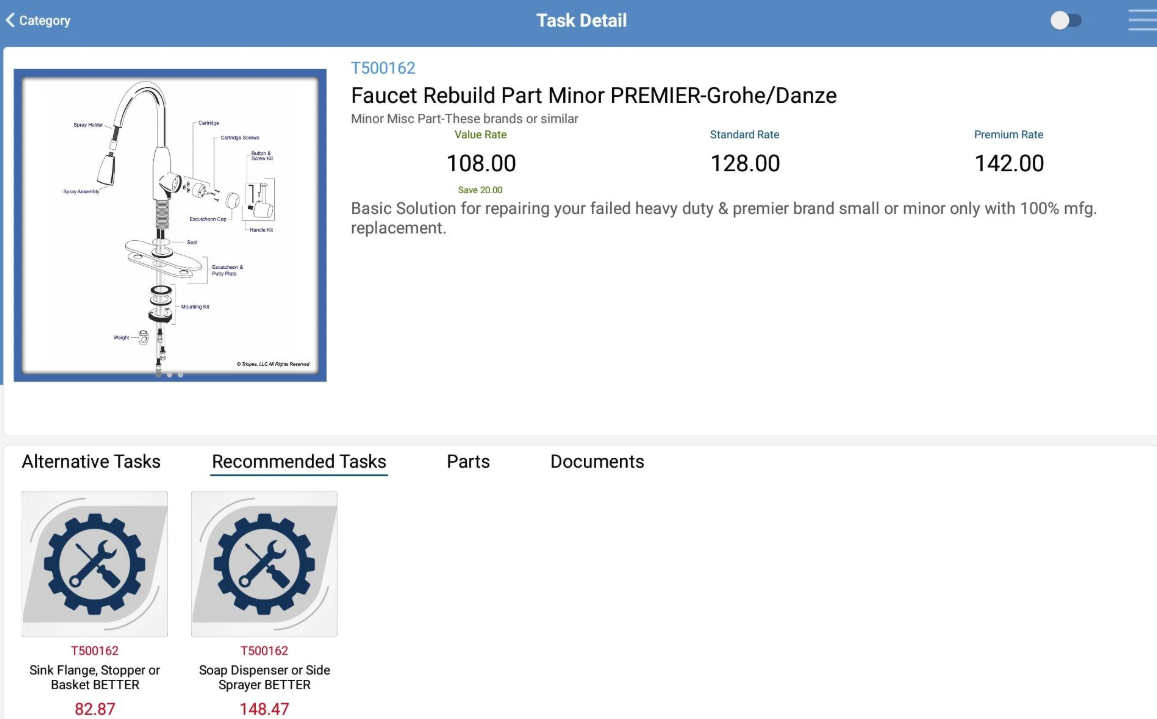Open the Sink Flange task gear icon
Viewport: 1157px width, 719px height.
coord(94,564)
